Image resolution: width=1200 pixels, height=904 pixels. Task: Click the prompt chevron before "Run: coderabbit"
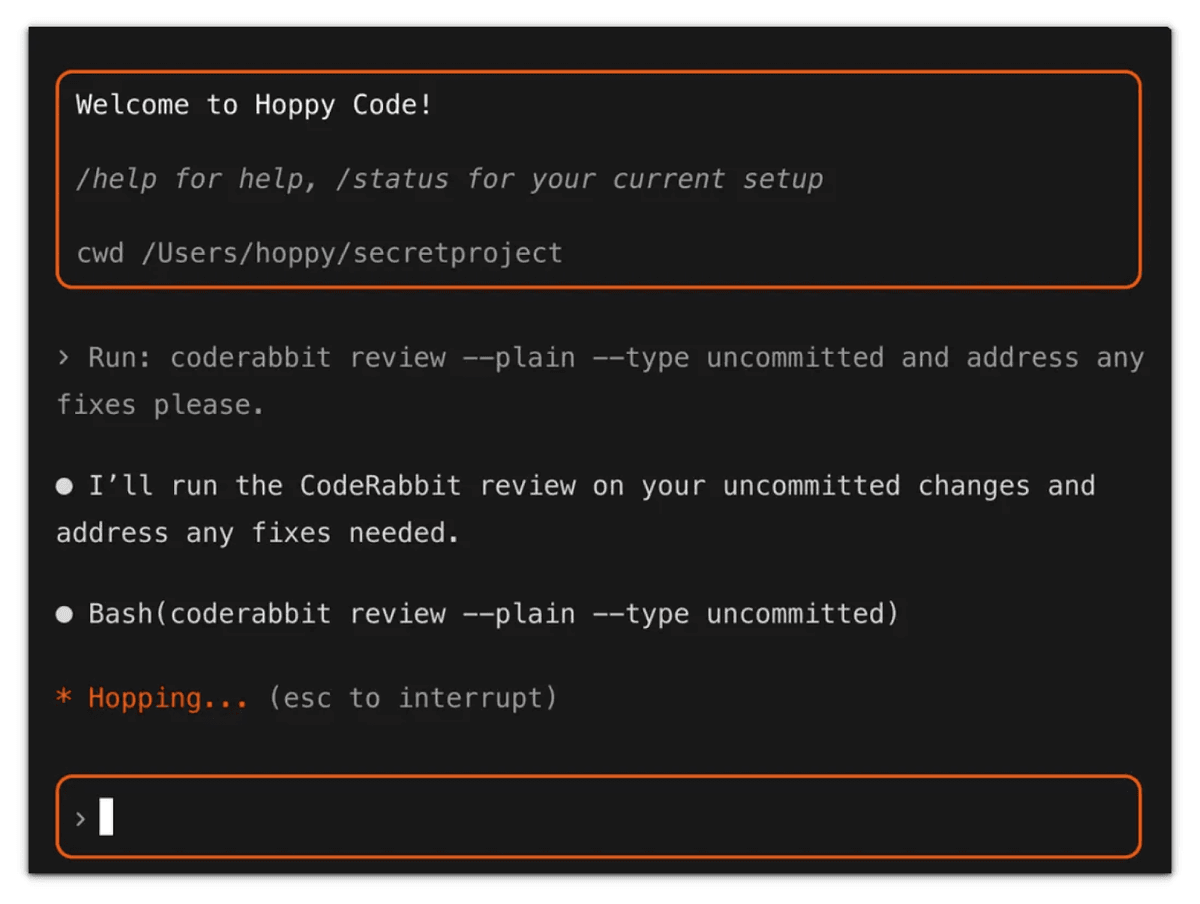click(64, 358)
